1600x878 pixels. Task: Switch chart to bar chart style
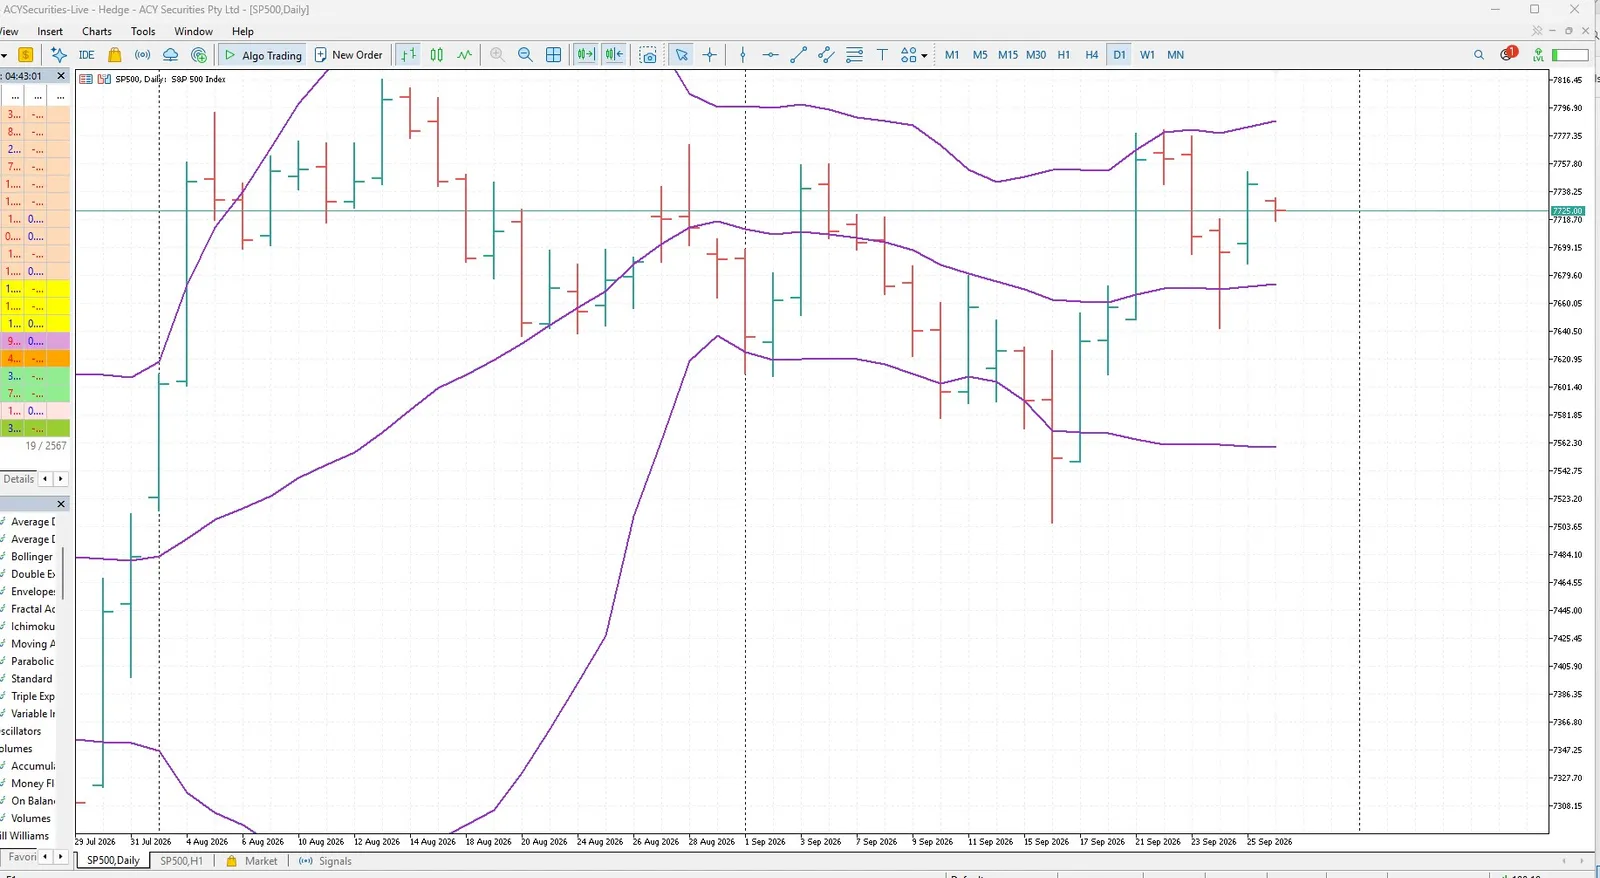click(x=409, y=55)
